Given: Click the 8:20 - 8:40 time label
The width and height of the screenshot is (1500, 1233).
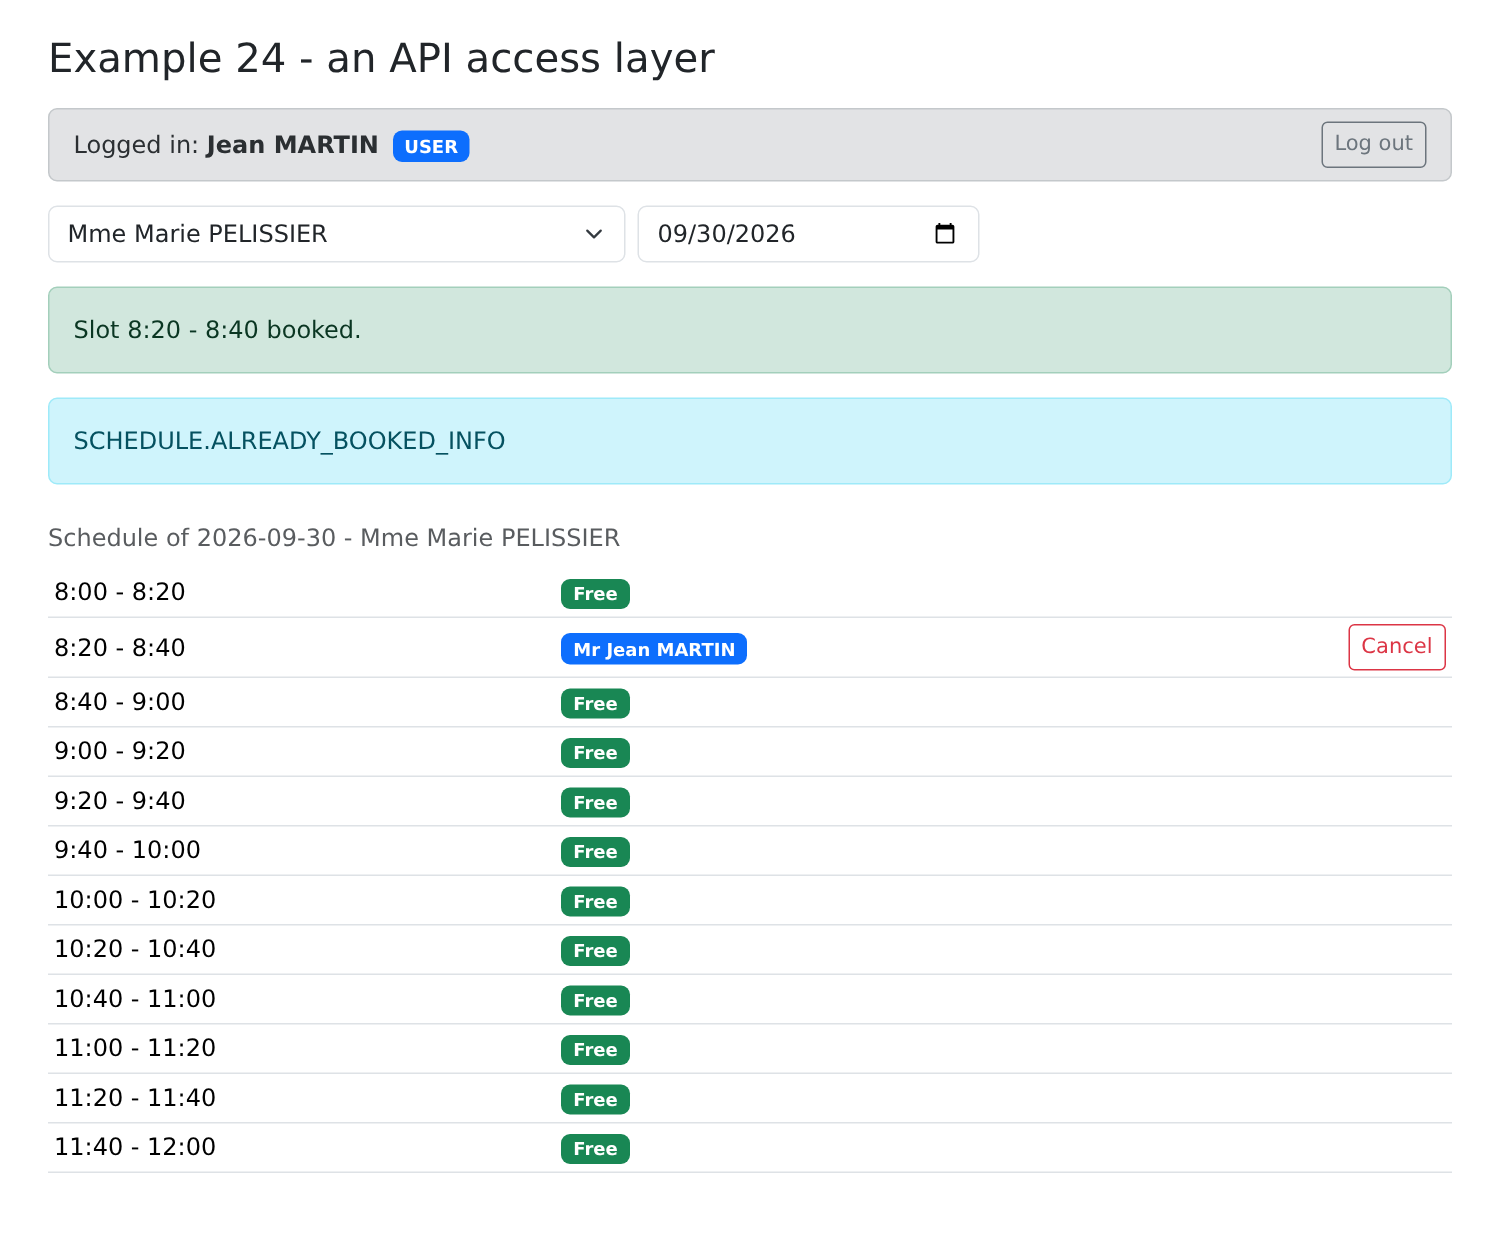Looking at the screenshot, I should [120, 648].
